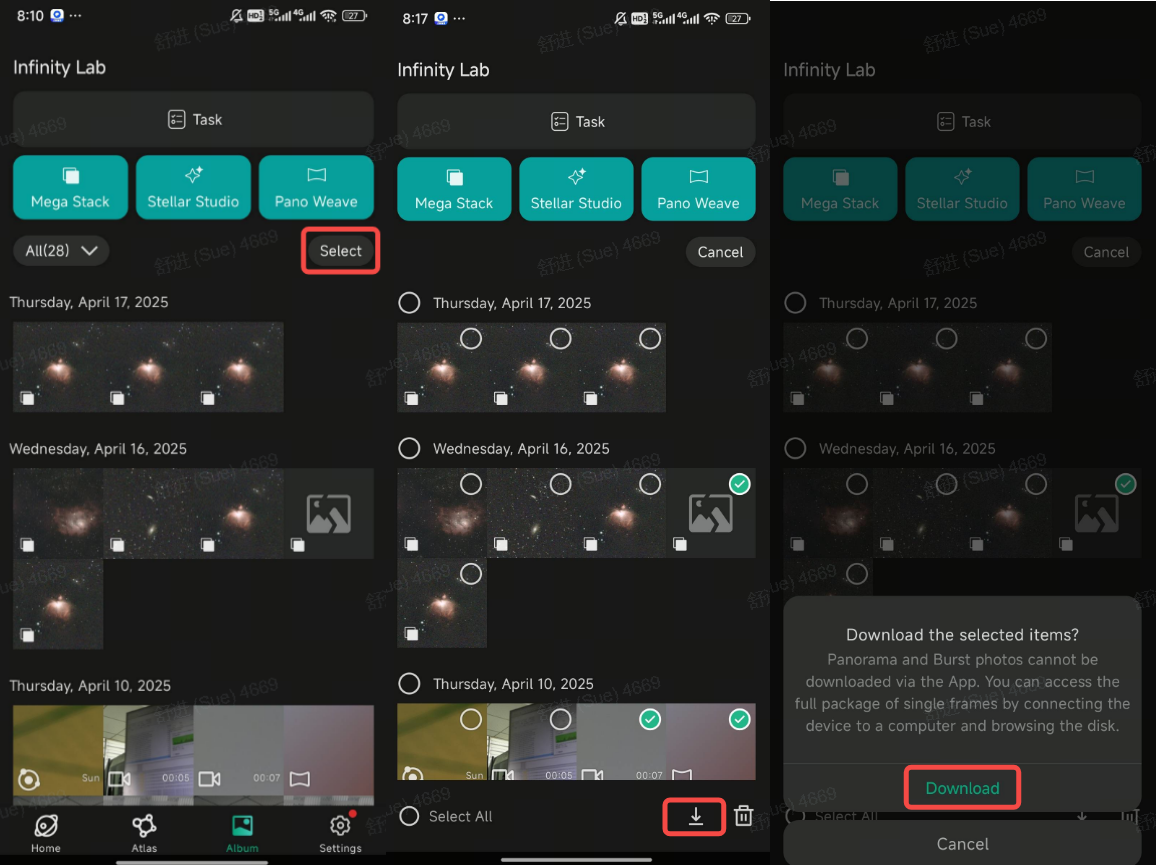The height and width of the screenshot is (865, 1156).
Task: Open the Home tab
Action: [46, 833]
